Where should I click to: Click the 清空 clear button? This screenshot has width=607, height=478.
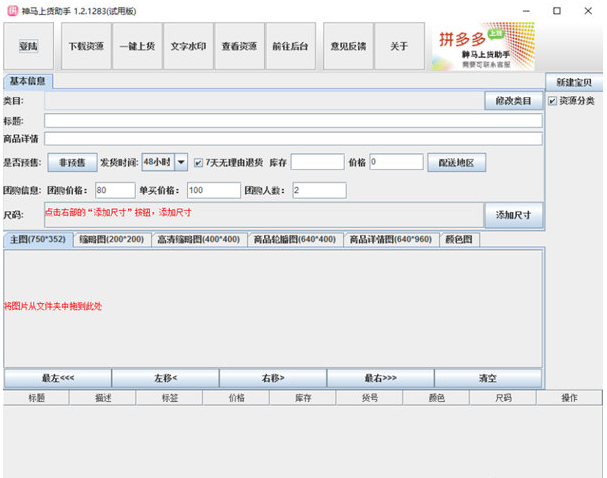pos(487,378)
